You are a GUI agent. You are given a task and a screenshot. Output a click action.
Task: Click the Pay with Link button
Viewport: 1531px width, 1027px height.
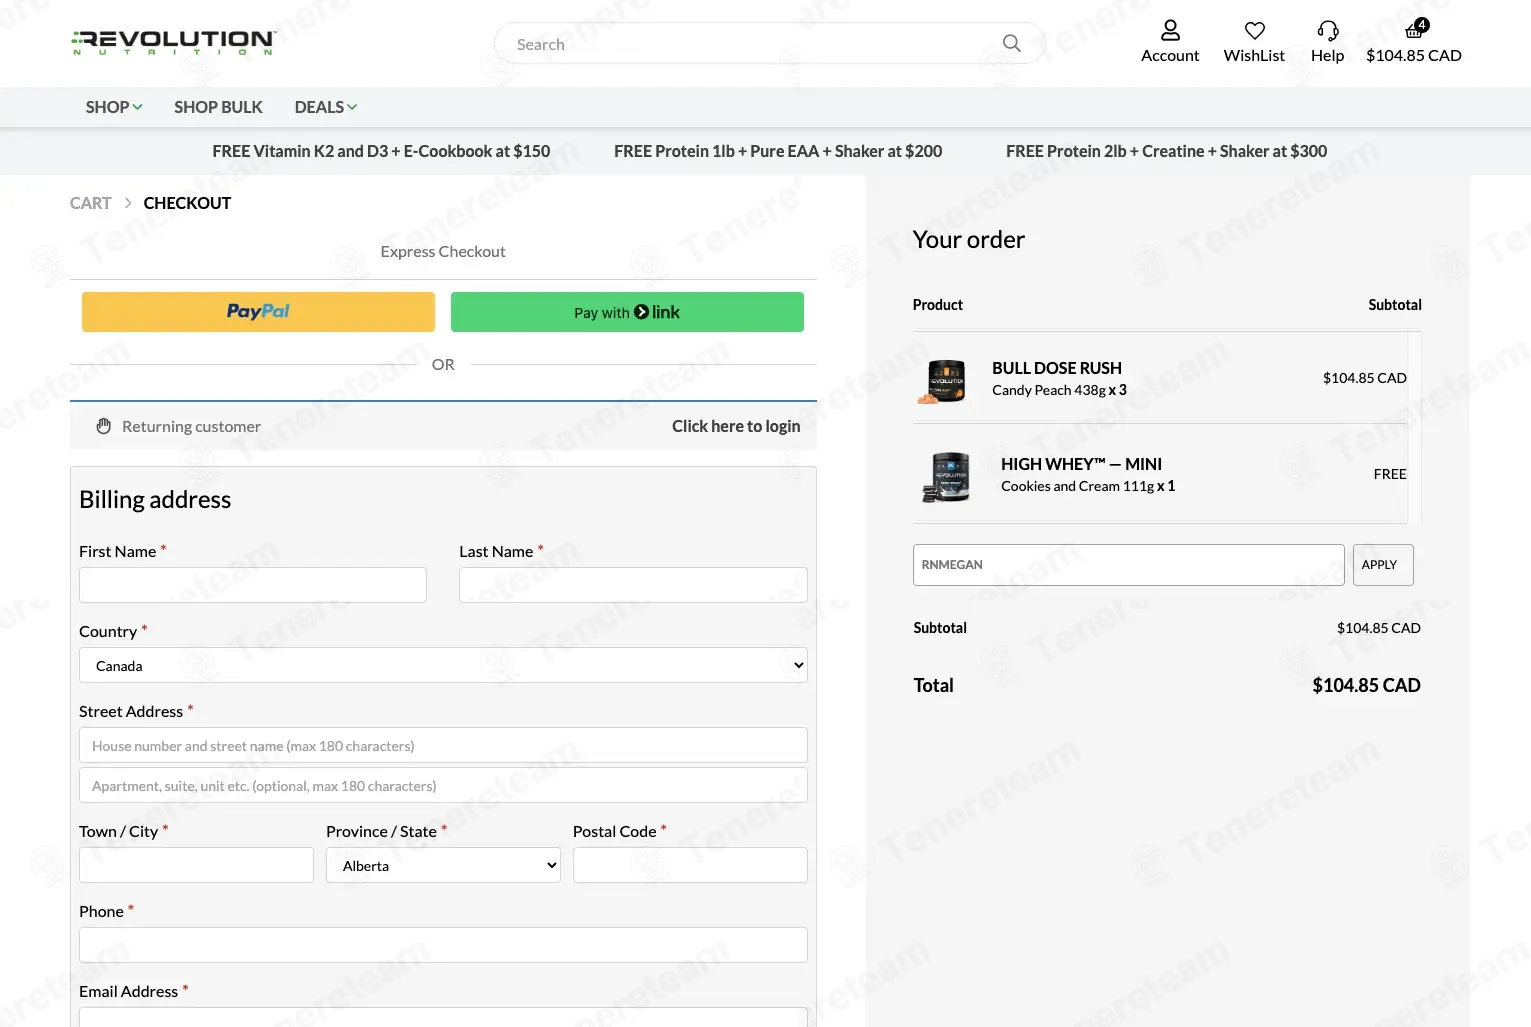pos(627,312)
